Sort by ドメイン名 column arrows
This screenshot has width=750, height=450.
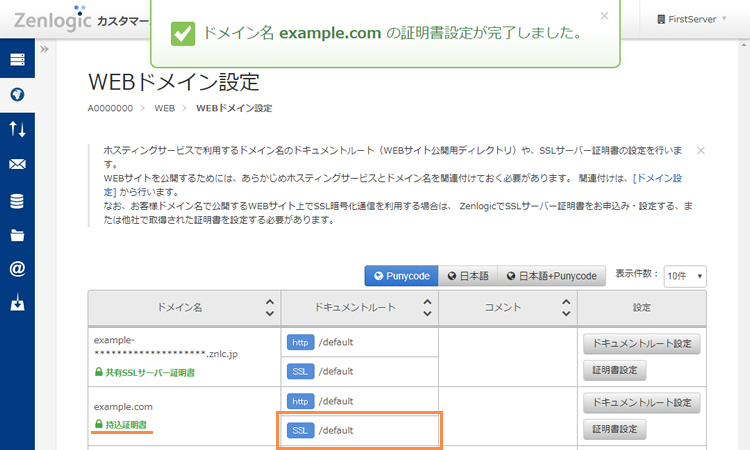pos(267,308)
